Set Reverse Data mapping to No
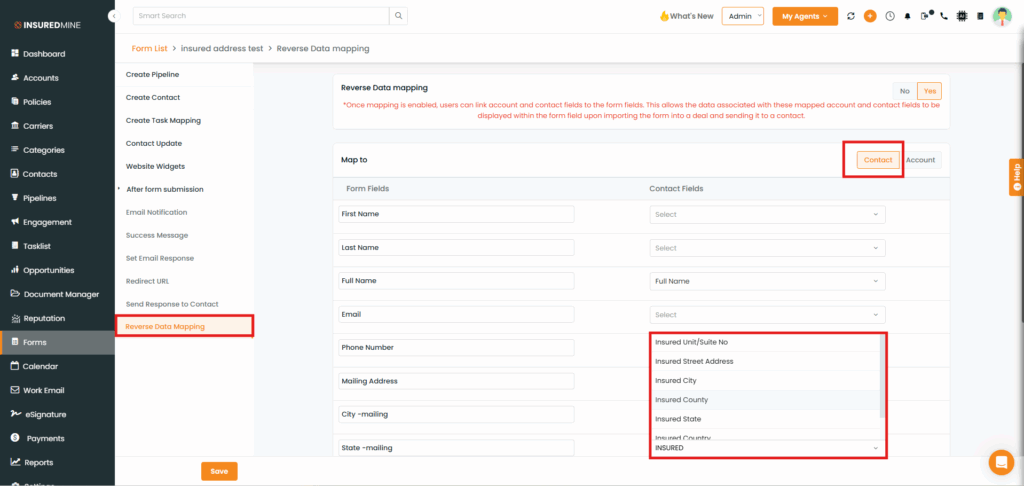This screenshot has width=1024, height=486. tap(905, 91)
